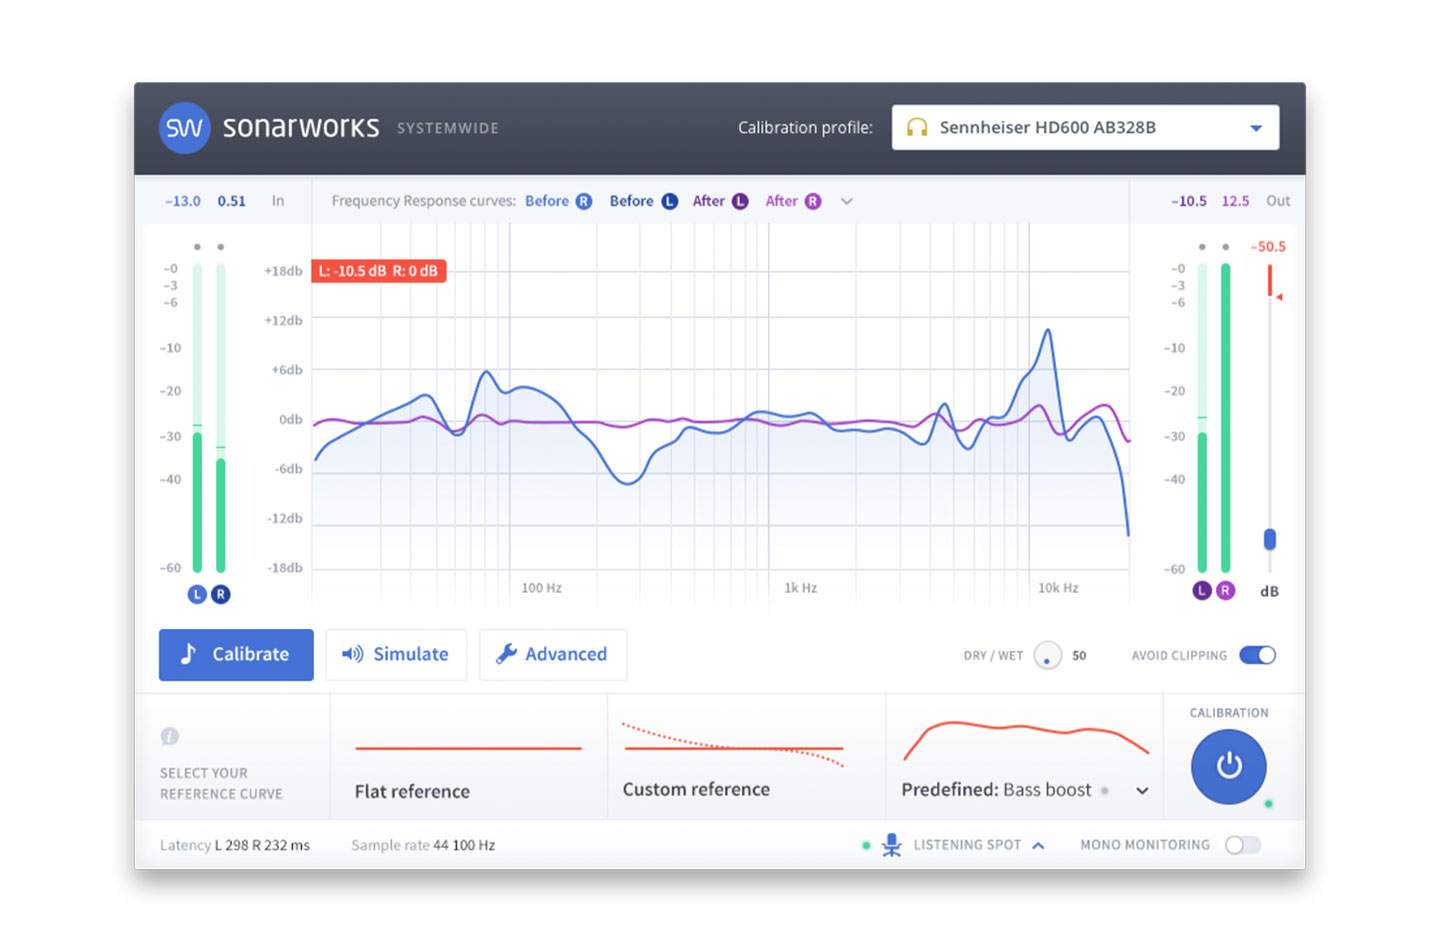This screenshot has width=1440, height=952.
Task: Click the red peak marker on output slider
Action: [1279, 297]
